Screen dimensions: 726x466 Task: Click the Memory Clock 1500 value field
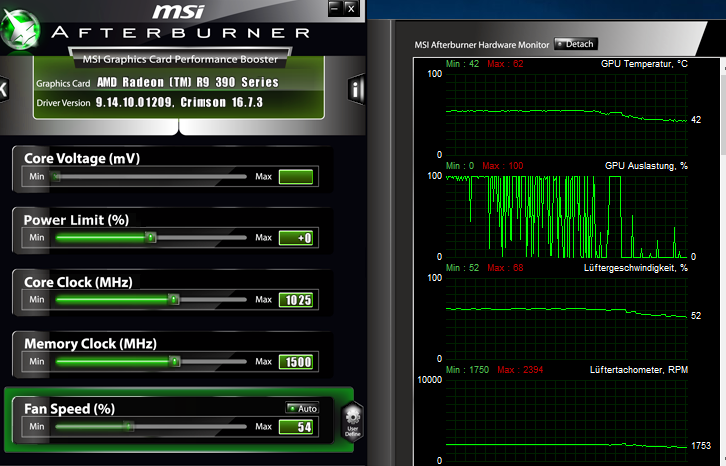[296, 362]
